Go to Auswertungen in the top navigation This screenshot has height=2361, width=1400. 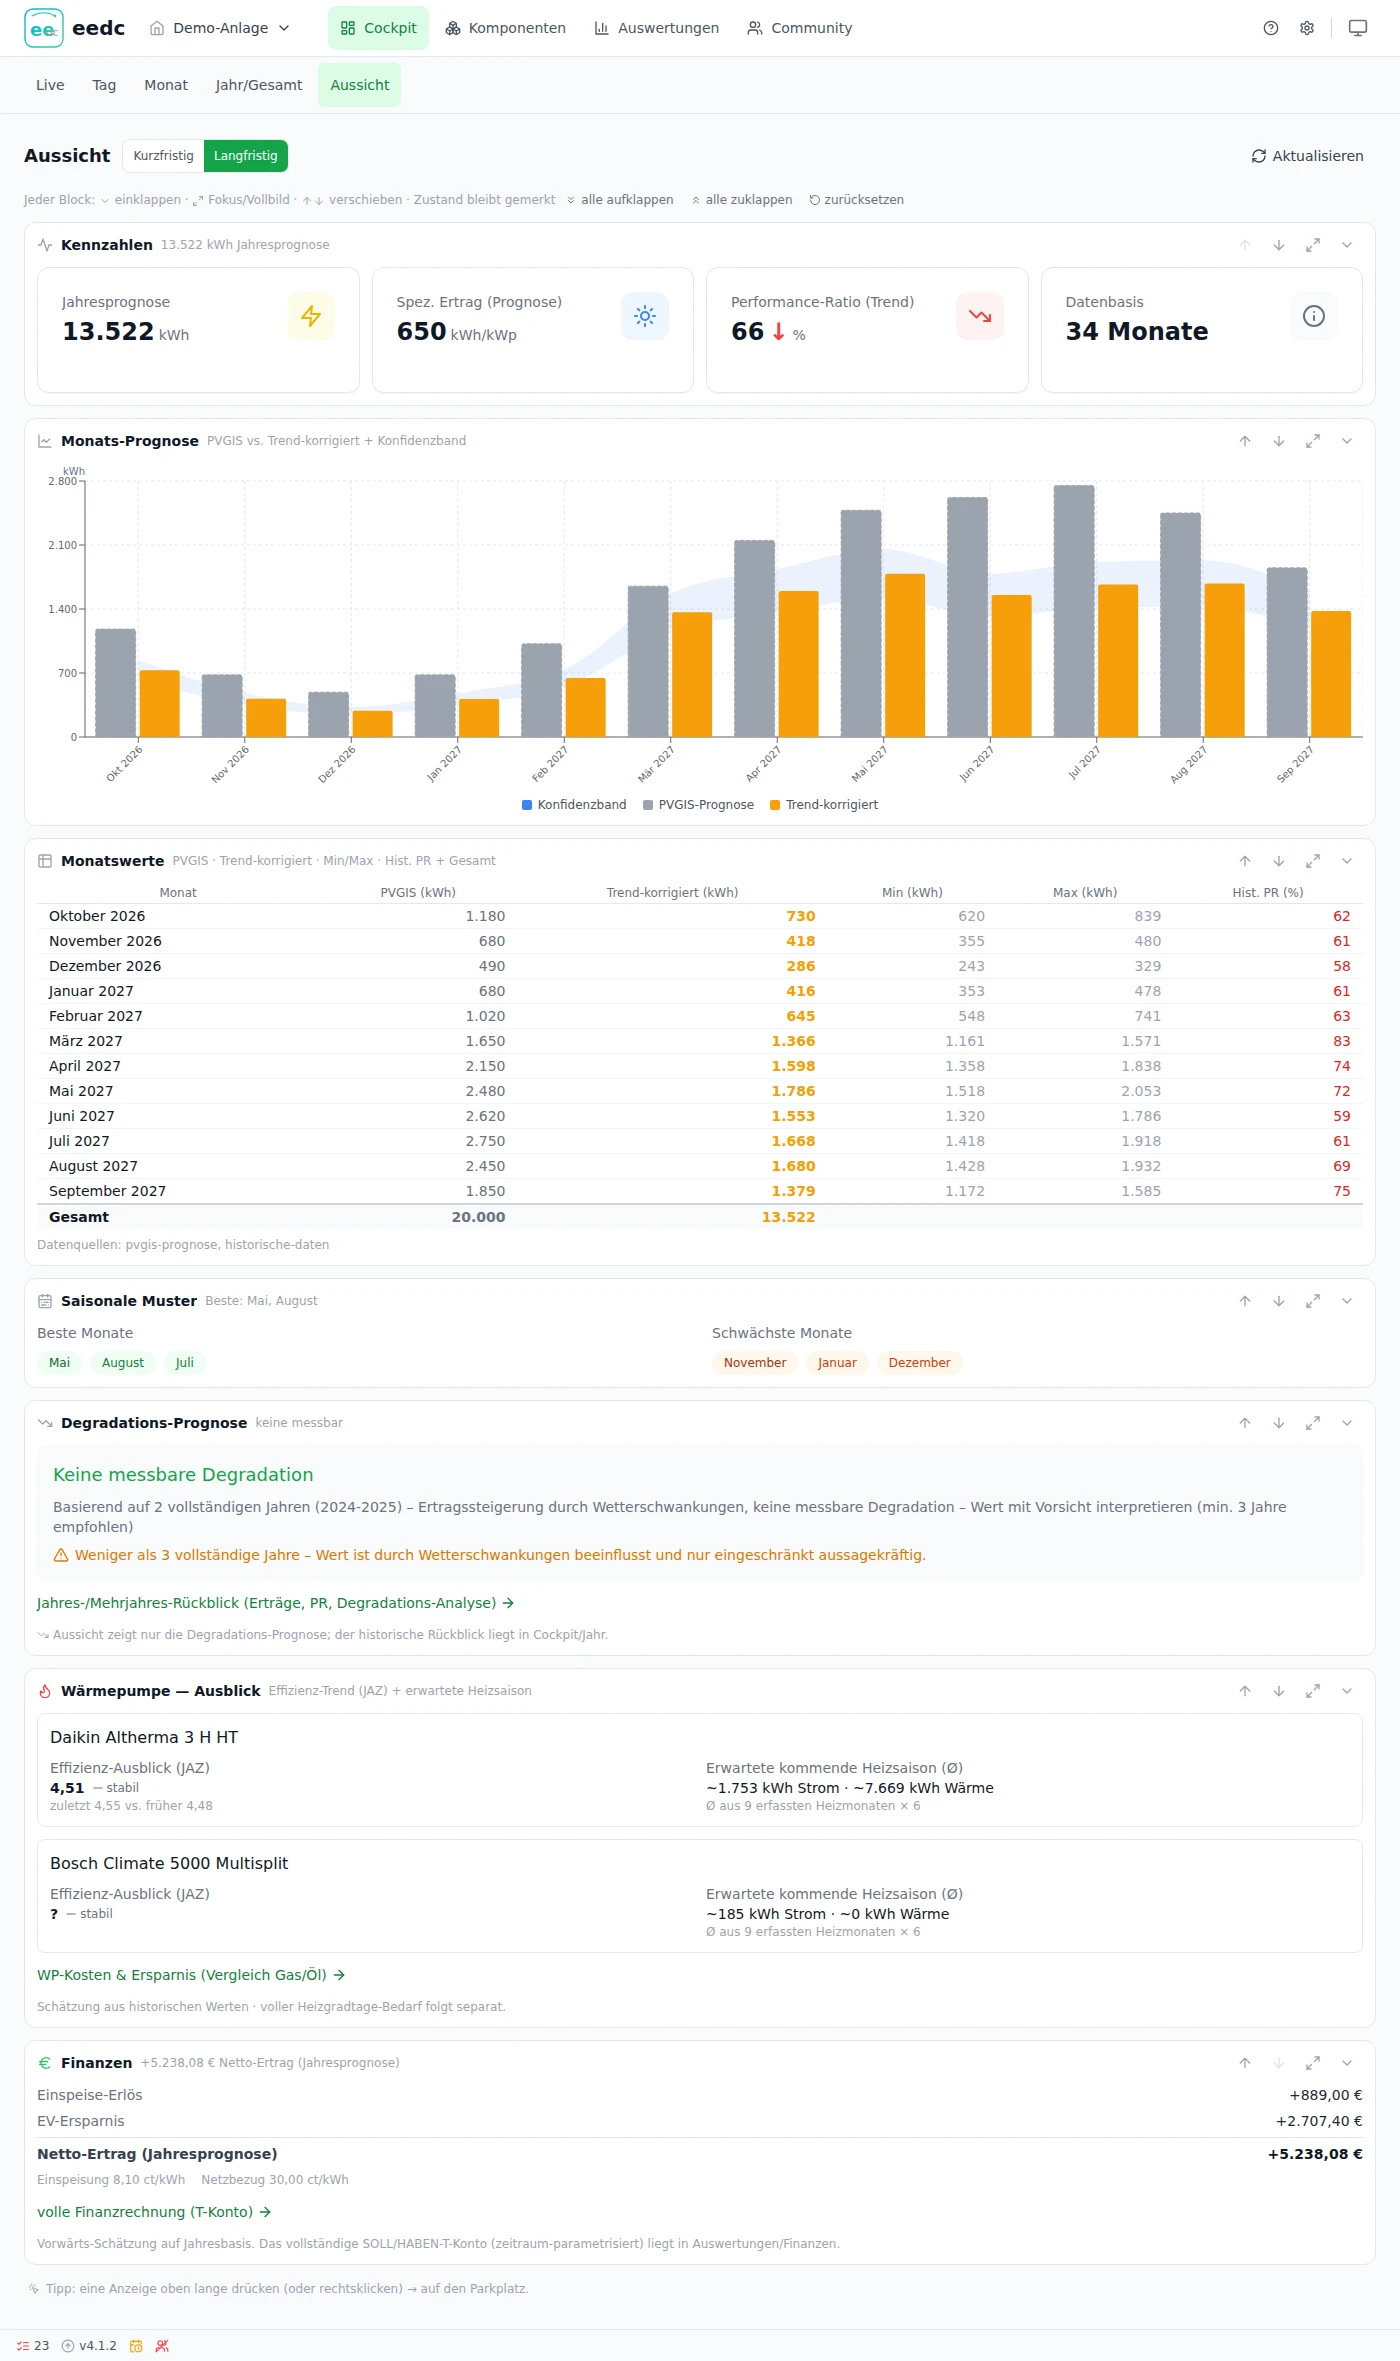pyautogui.click(x=657, y=28)
